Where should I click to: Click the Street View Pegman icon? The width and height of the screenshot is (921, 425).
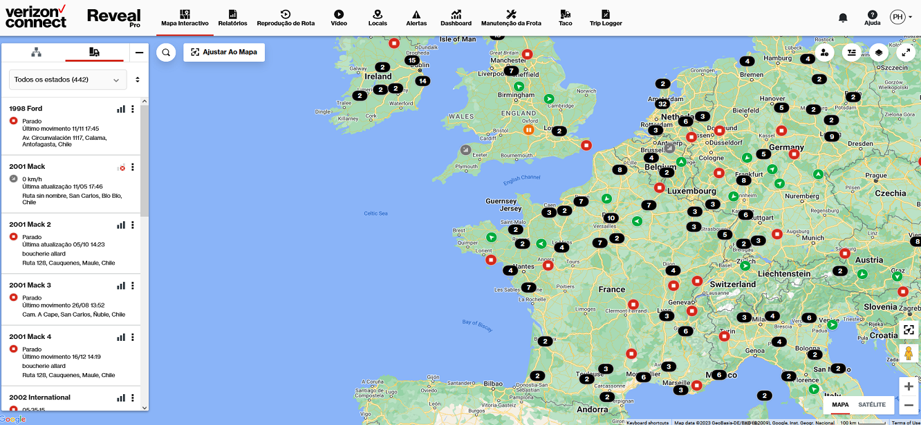coord(909,354)
